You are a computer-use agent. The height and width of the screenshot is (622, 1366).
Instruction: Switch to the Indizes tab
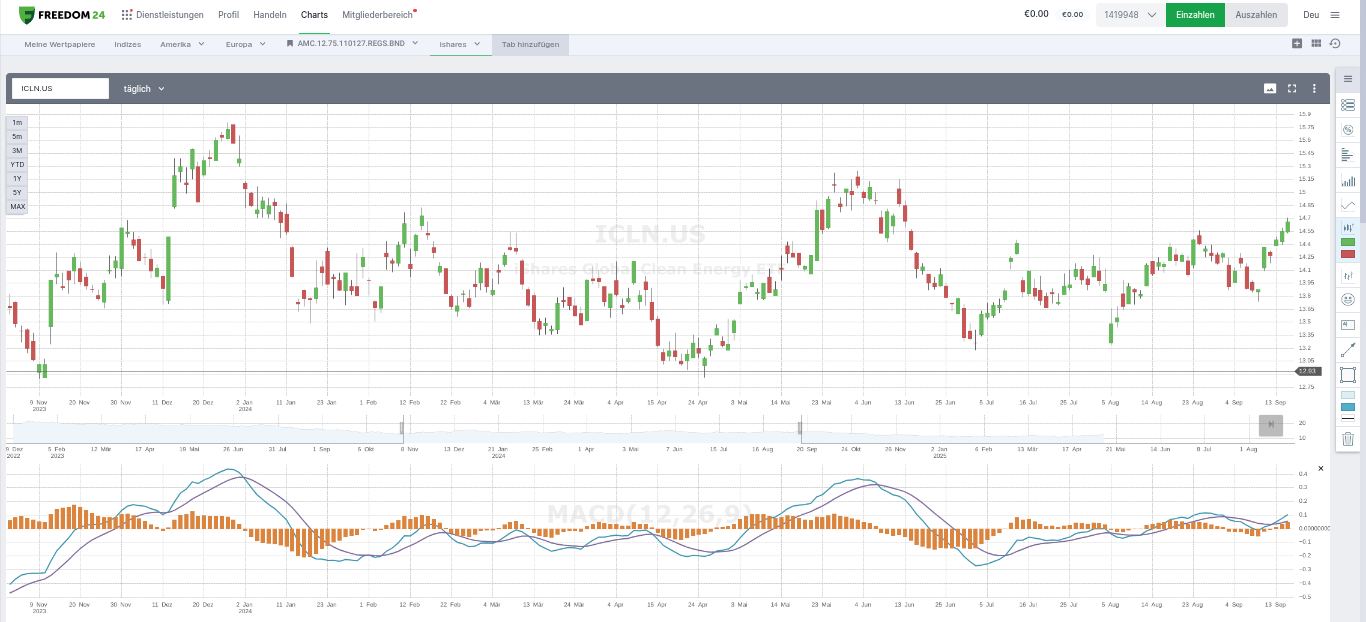tap(128, 44)
